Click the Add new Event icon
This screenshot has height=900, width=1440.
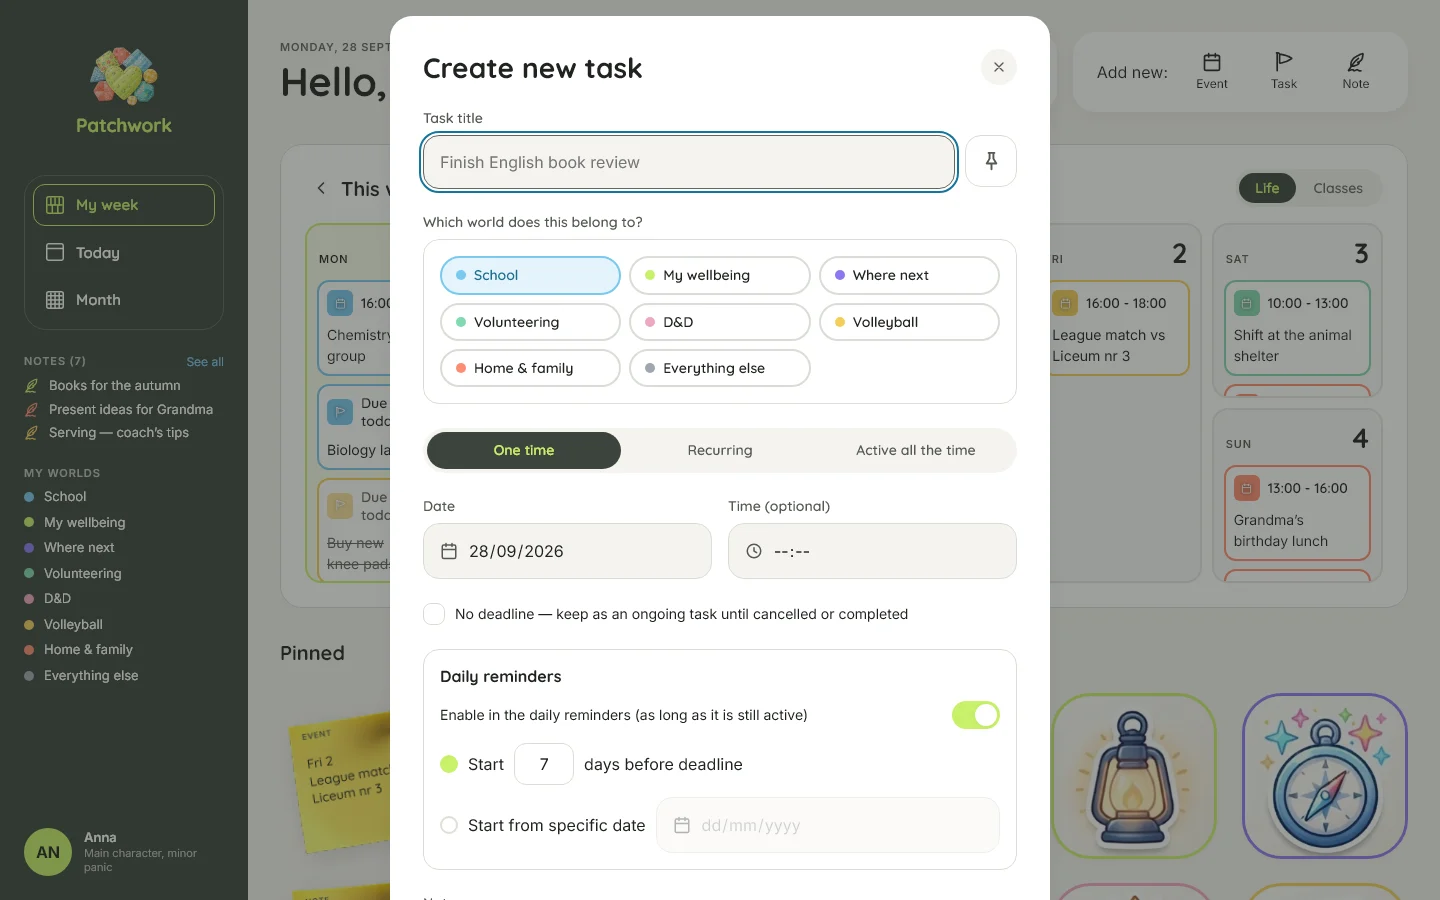(1212, 62)
